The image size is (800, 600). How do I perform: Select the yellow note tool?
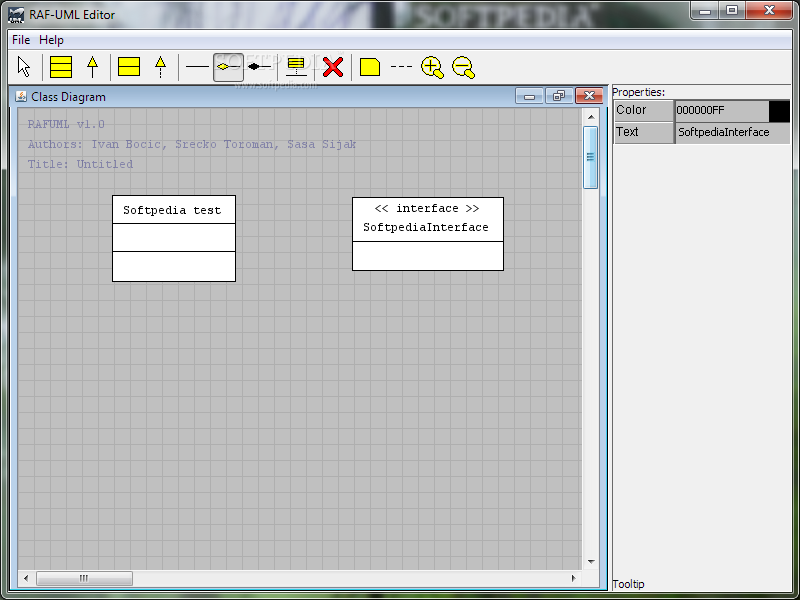370,67
